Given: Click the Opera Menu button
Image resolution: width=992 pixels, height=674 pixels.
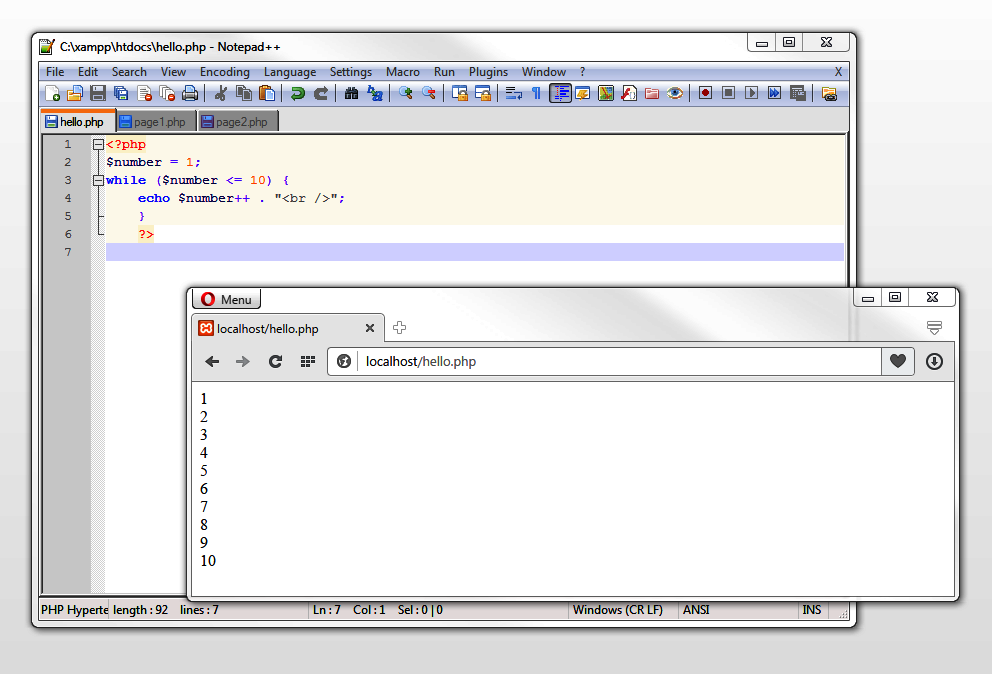Looking at the screenshot, I should pyautogui.click(x=226, y=299).
